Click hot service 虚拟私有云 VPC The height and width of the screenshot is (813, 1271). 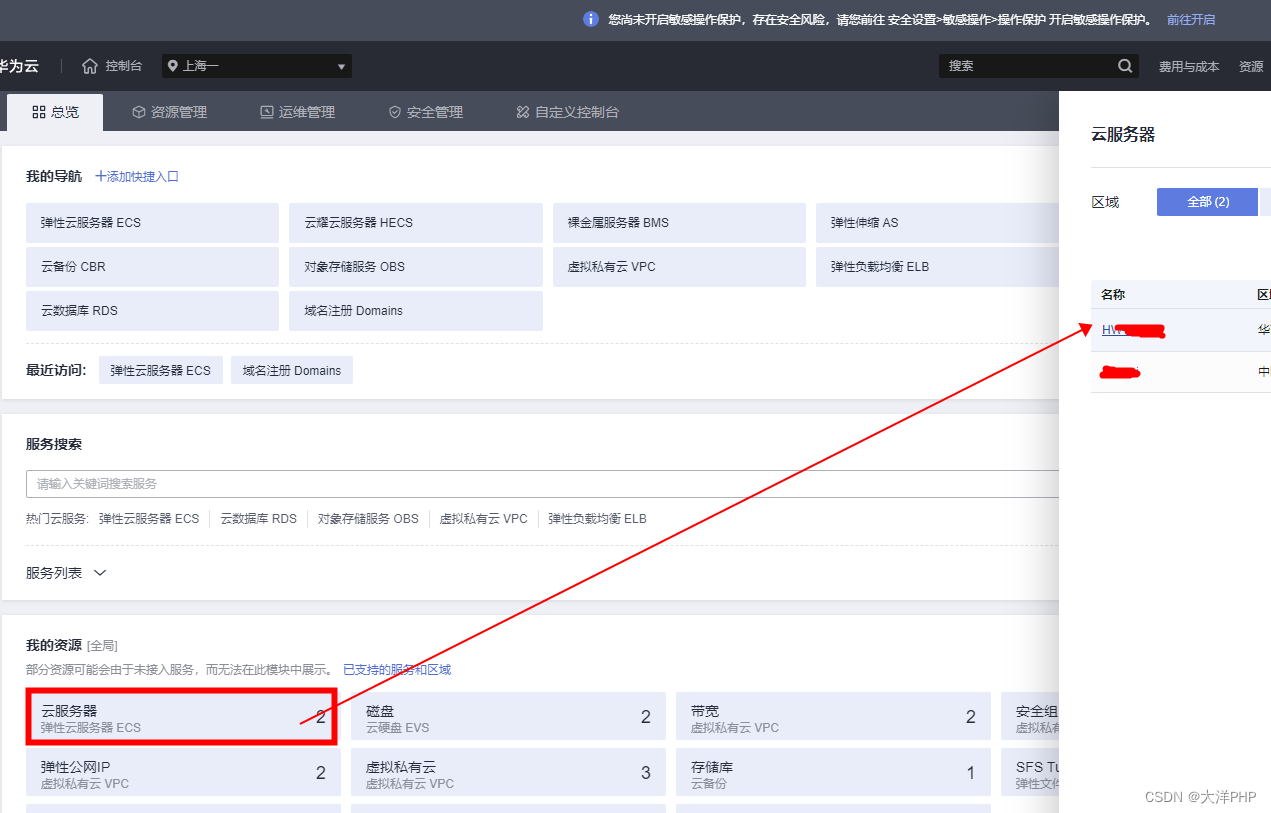[484, 519]
